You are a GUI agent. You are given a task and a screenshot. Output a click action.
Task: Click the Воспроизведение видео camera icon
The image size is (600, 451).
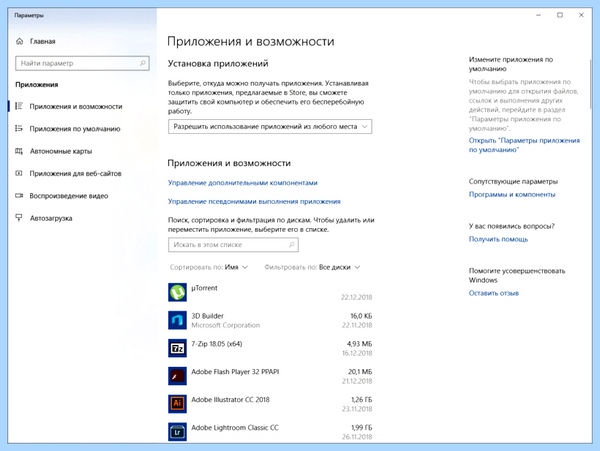[19, 196]
